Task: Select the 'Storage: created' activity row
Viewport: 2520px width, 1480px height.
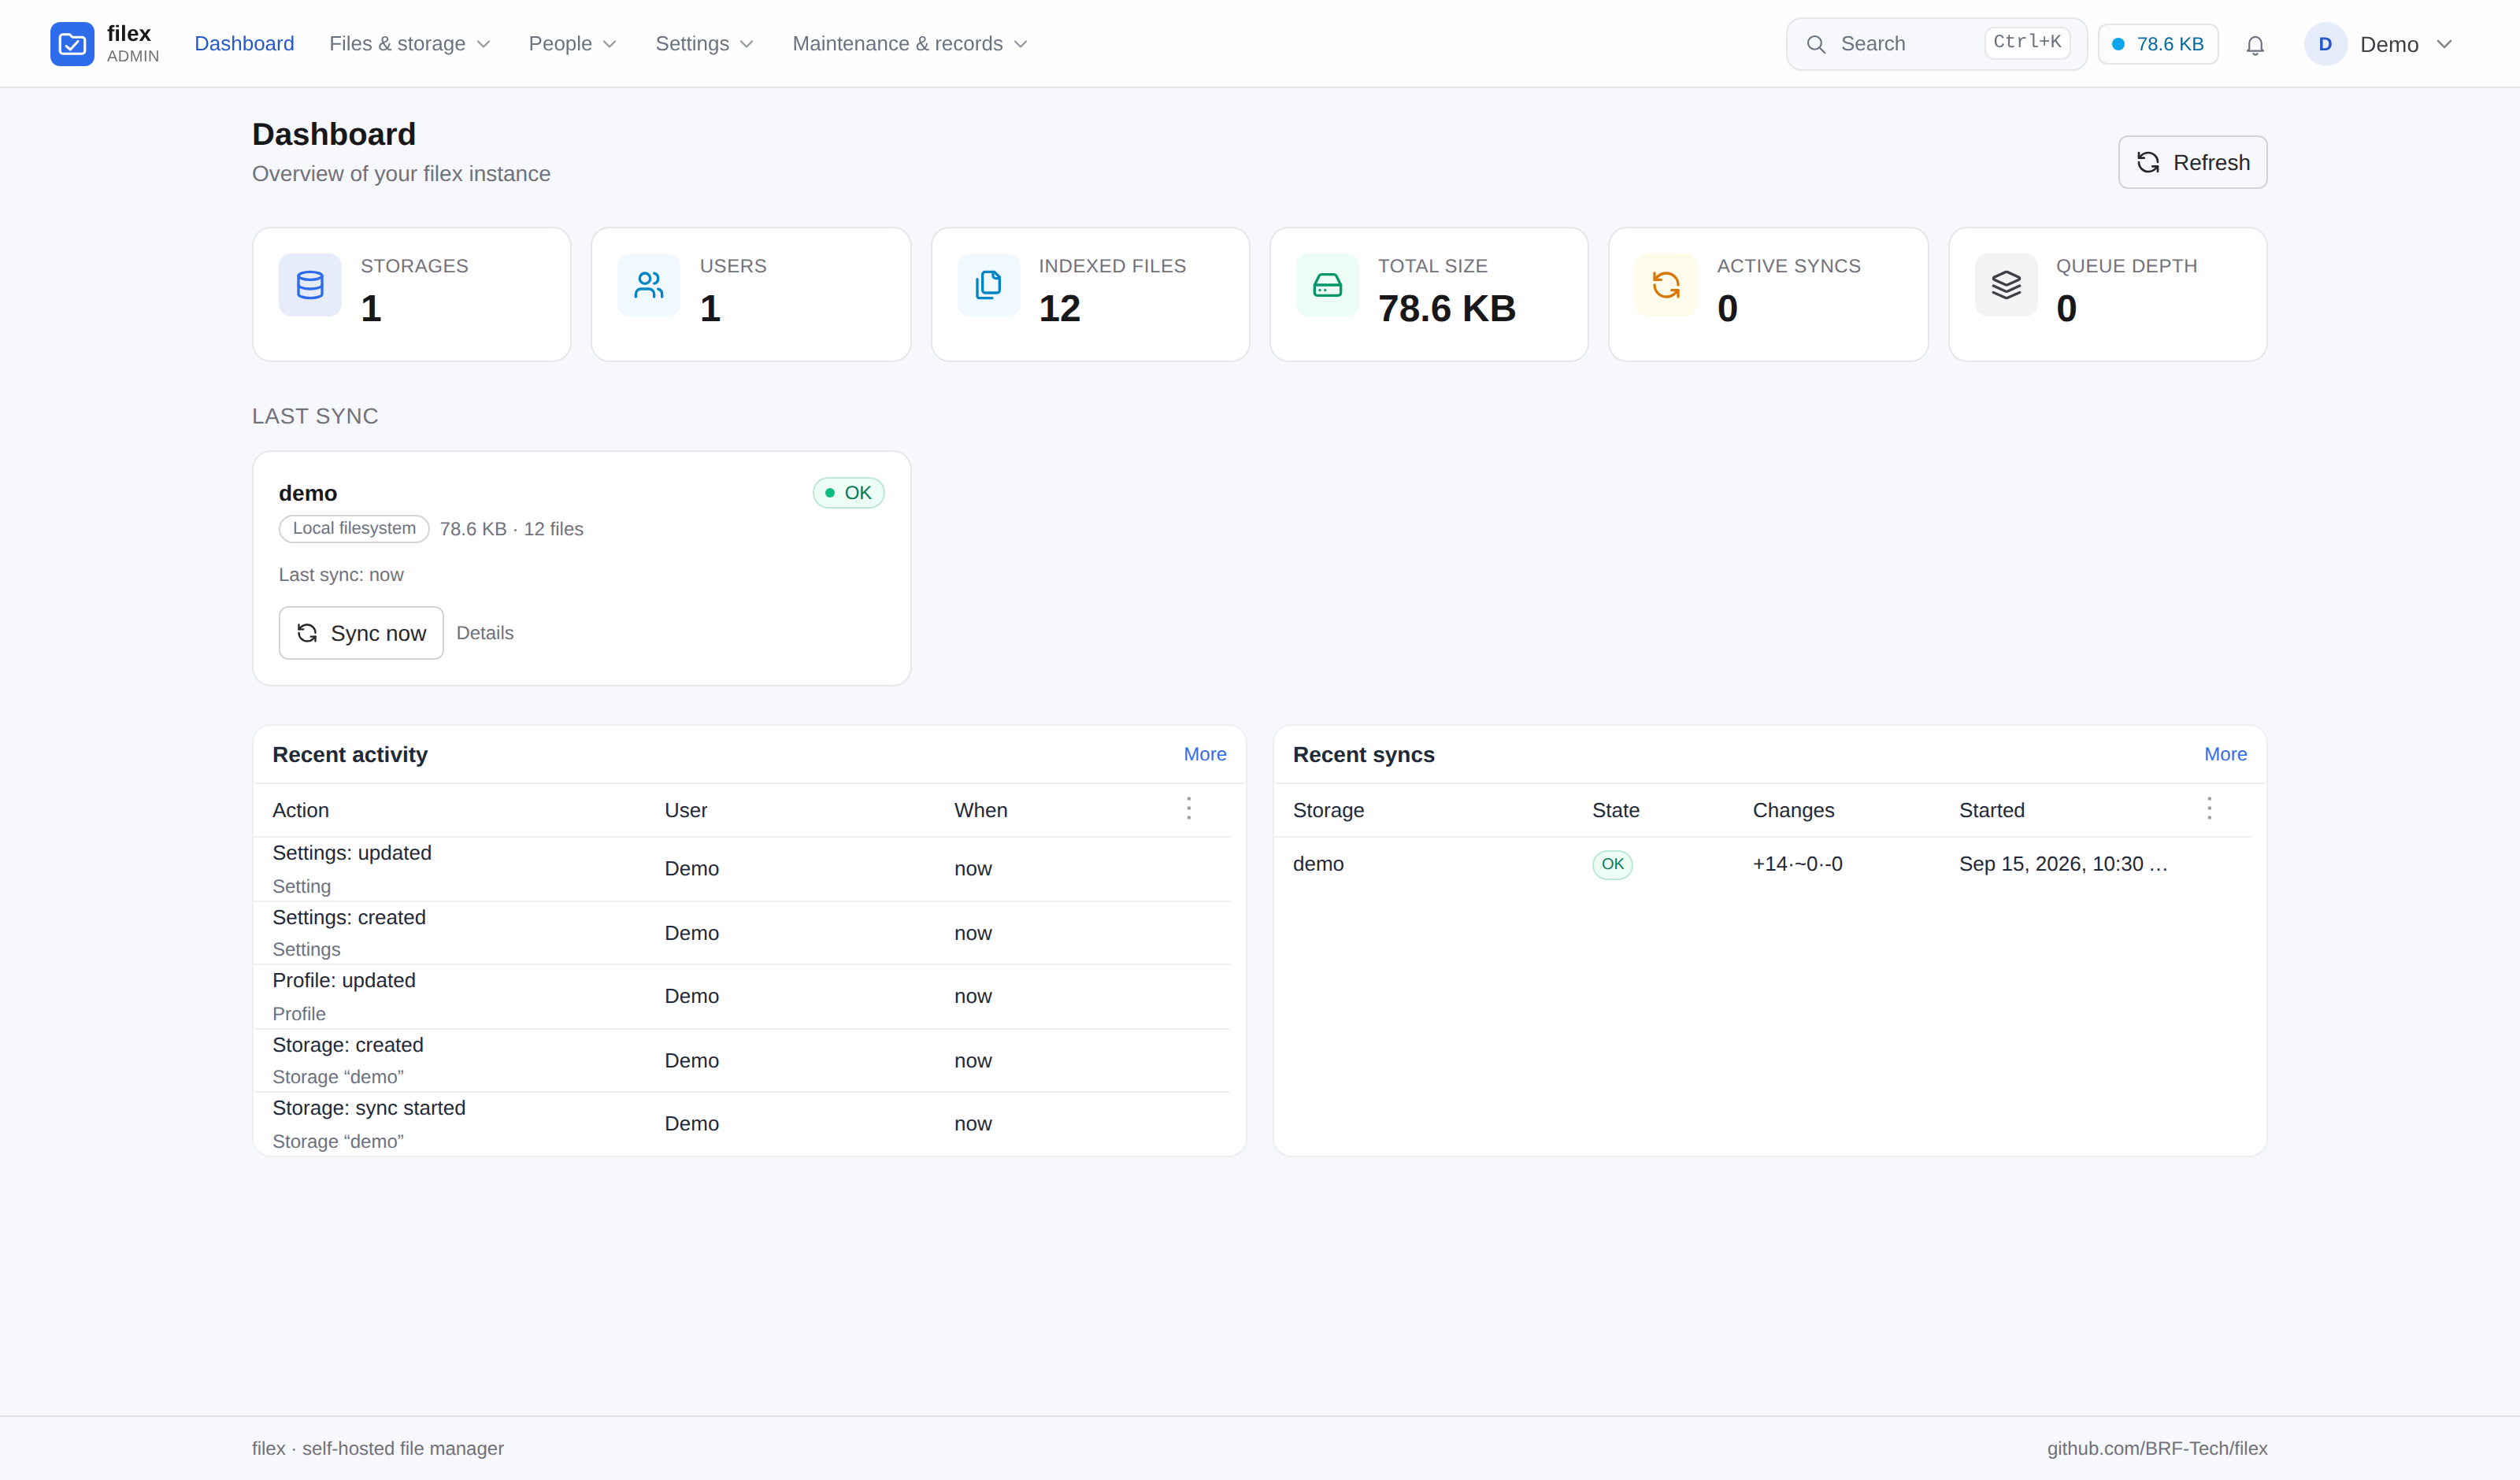Action: tap(741, 1061)
